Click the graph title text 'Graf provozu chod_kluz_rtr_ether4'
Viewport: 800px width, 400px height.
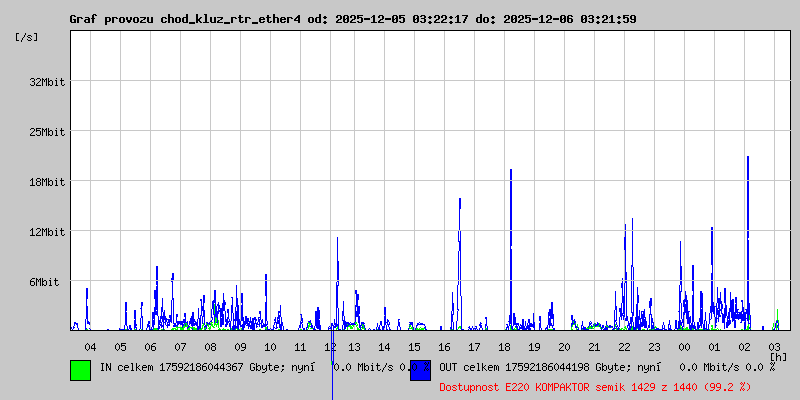point(184,19)
